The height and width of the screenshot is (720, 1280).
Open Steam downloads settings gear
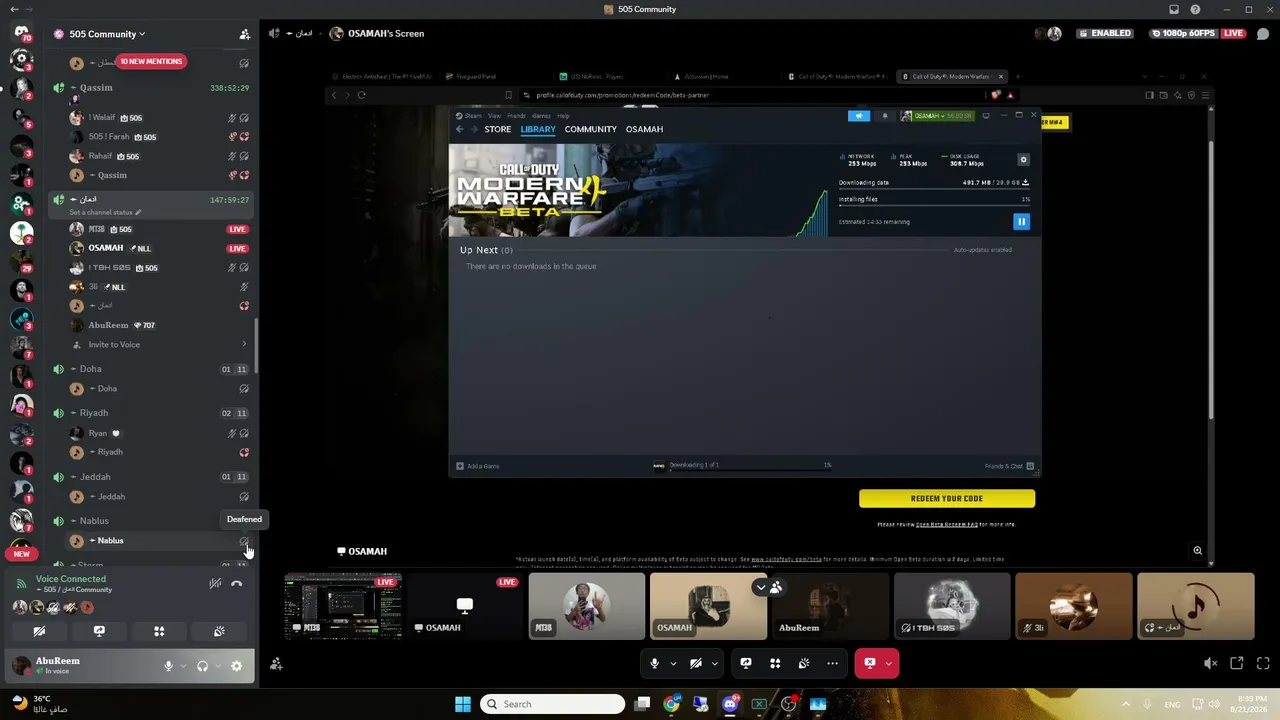point(1023,160)
